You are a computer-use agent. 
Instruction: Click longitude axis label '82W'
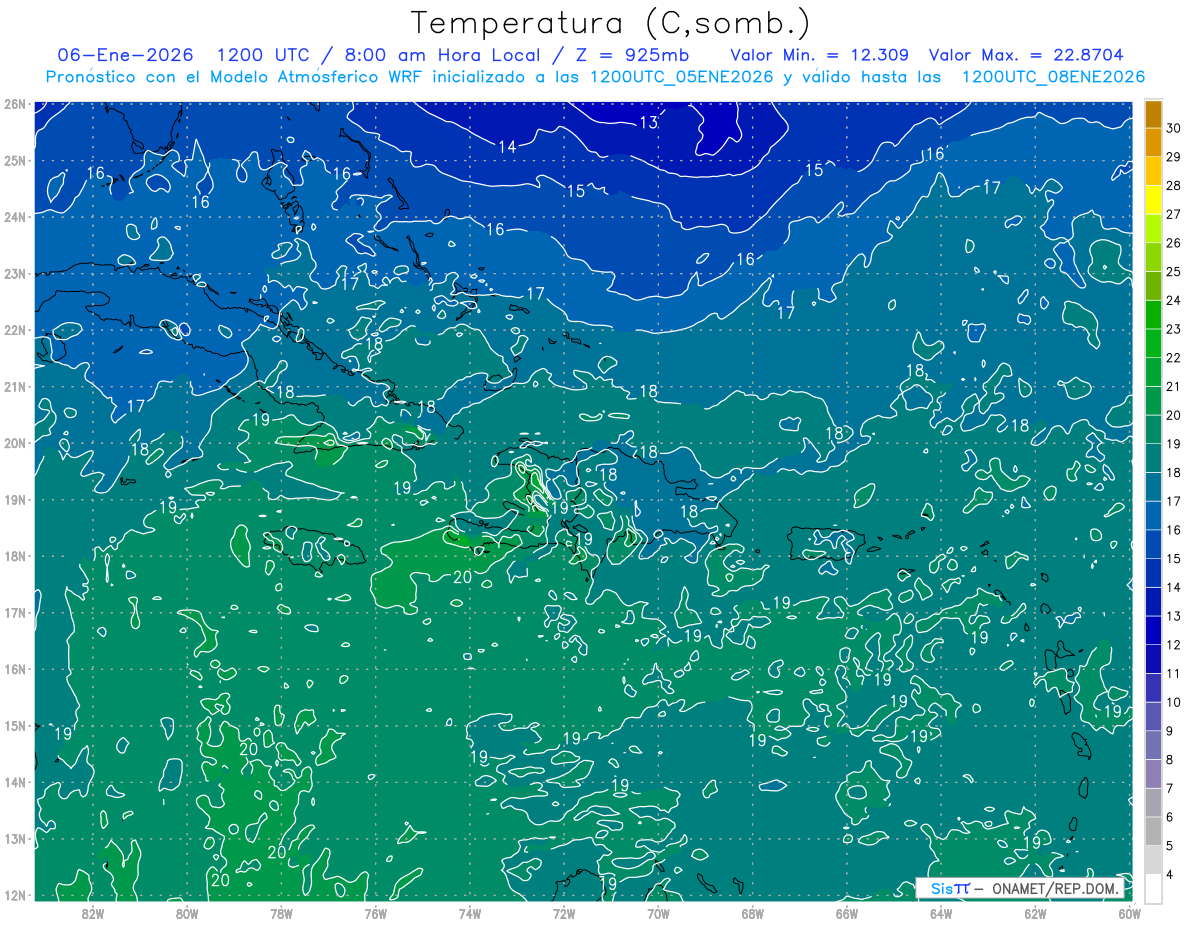pos(93,913)
